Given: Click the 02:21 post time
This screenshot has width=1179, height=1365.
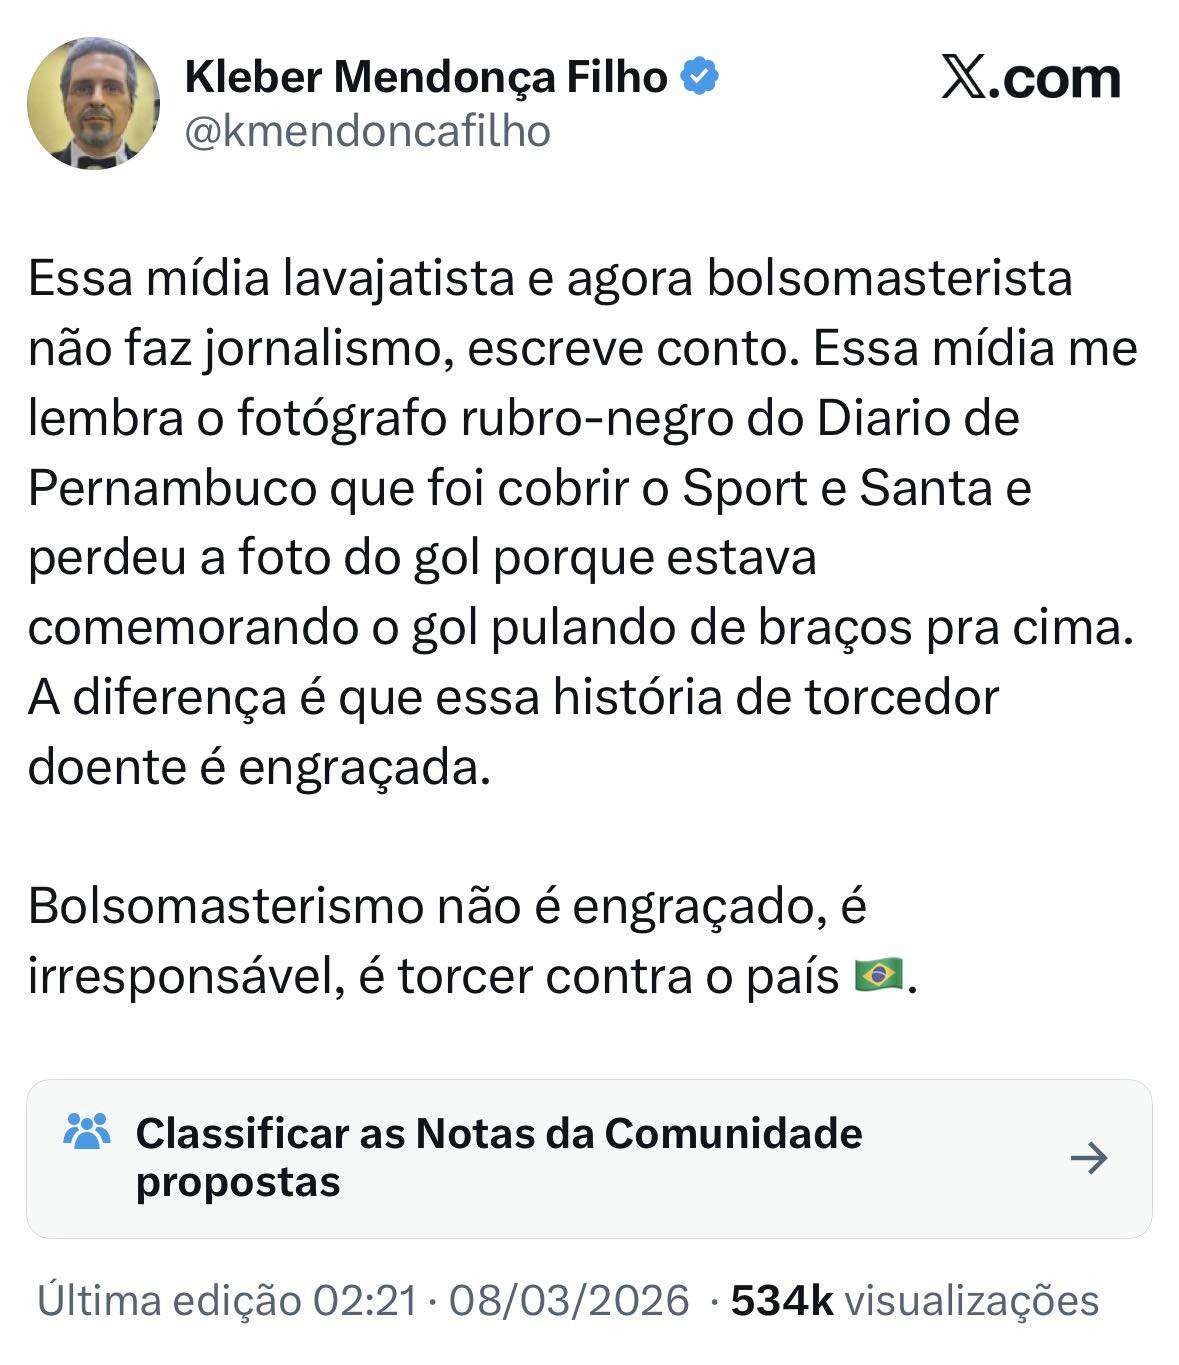Looking at the screenshot, I should (x=364, y=1301).
